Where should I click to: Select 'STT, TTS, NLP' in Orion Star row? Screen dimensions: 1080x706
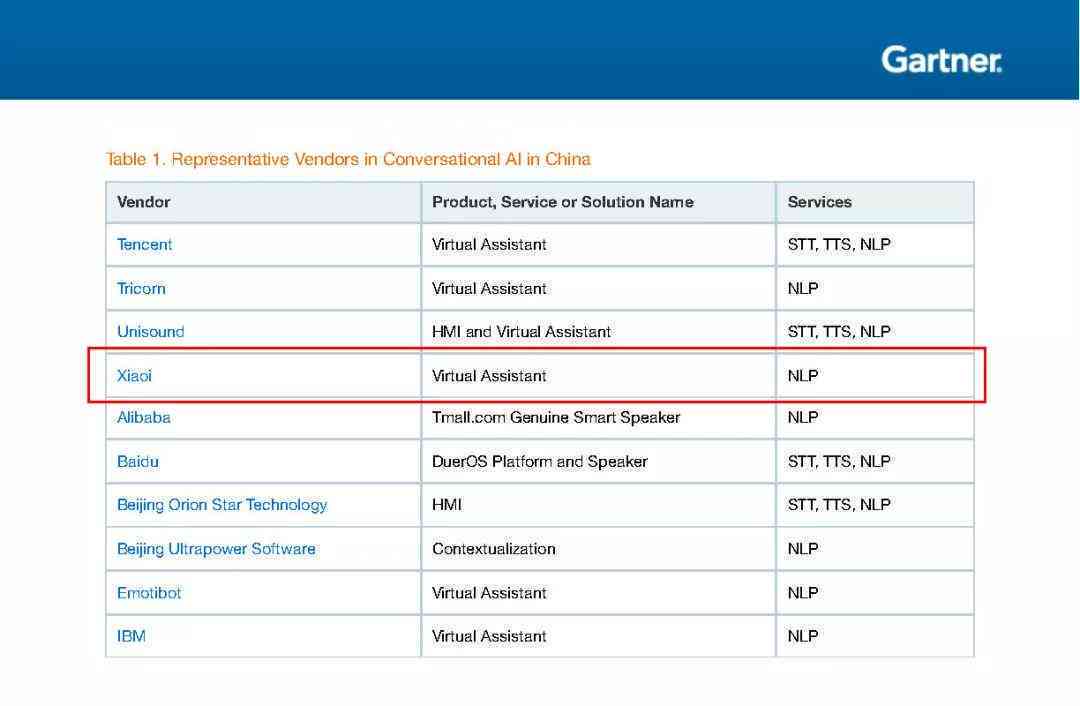tap(839, 505)
